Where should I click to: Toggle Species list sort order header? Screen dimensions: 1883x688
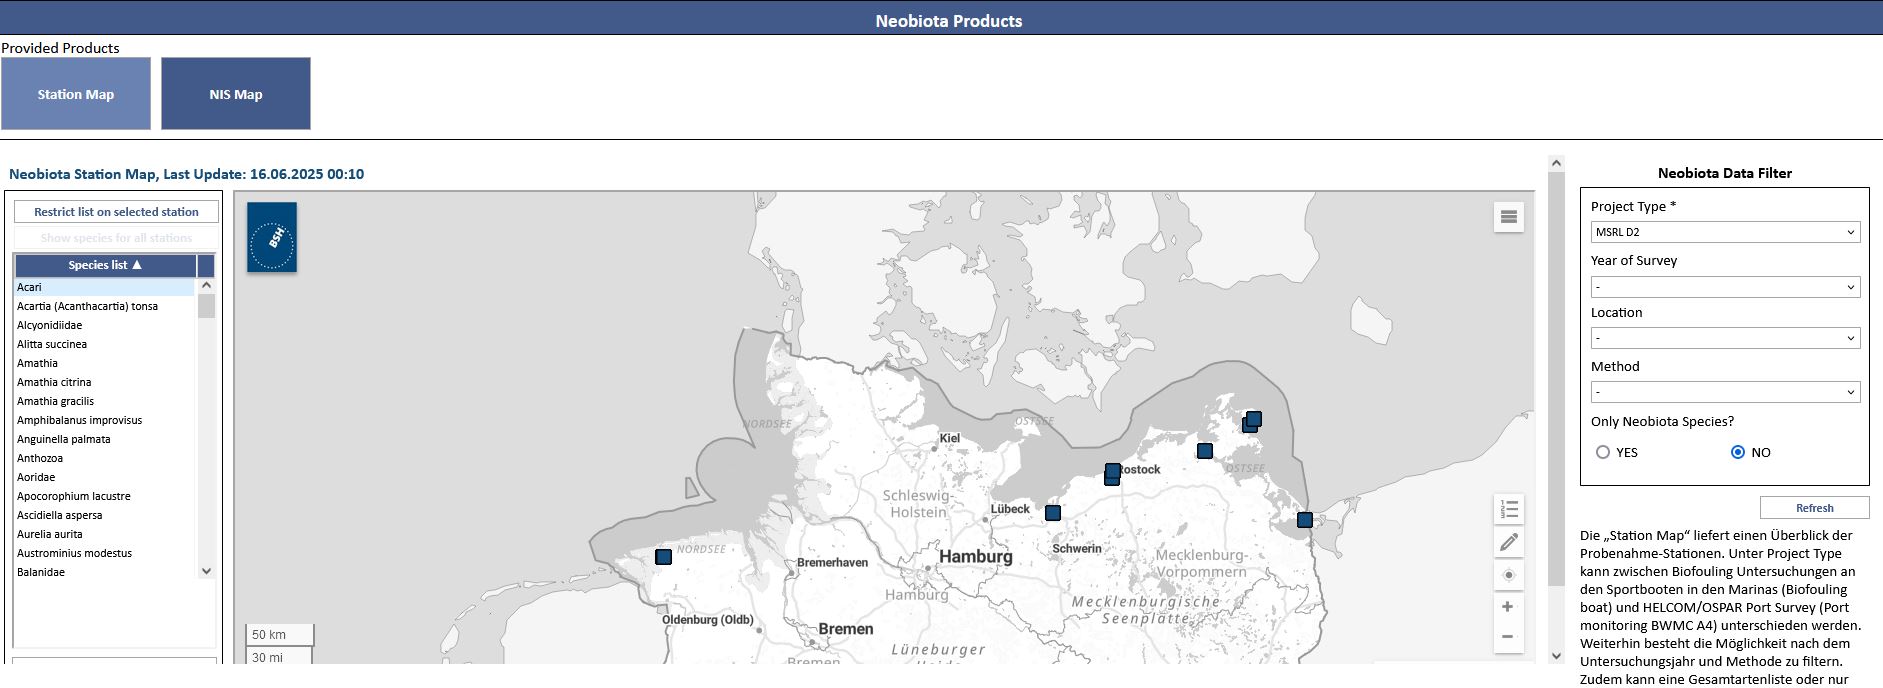click(x=105, y=265)
